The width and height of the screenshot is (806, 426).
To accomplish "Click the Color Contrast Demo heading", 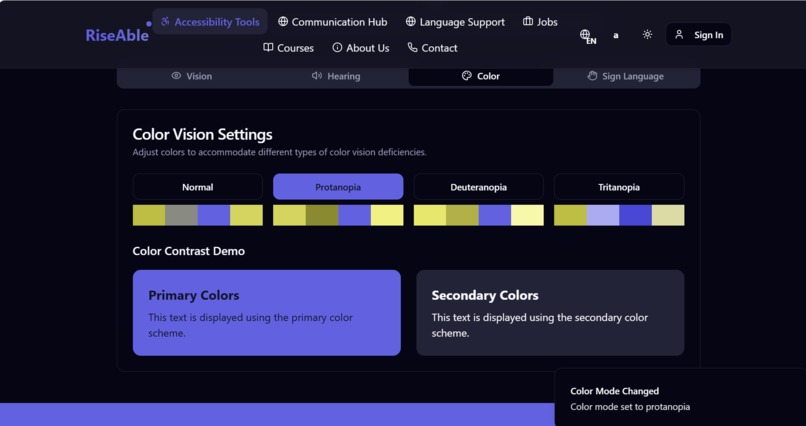I will click(x=189, y=251).
